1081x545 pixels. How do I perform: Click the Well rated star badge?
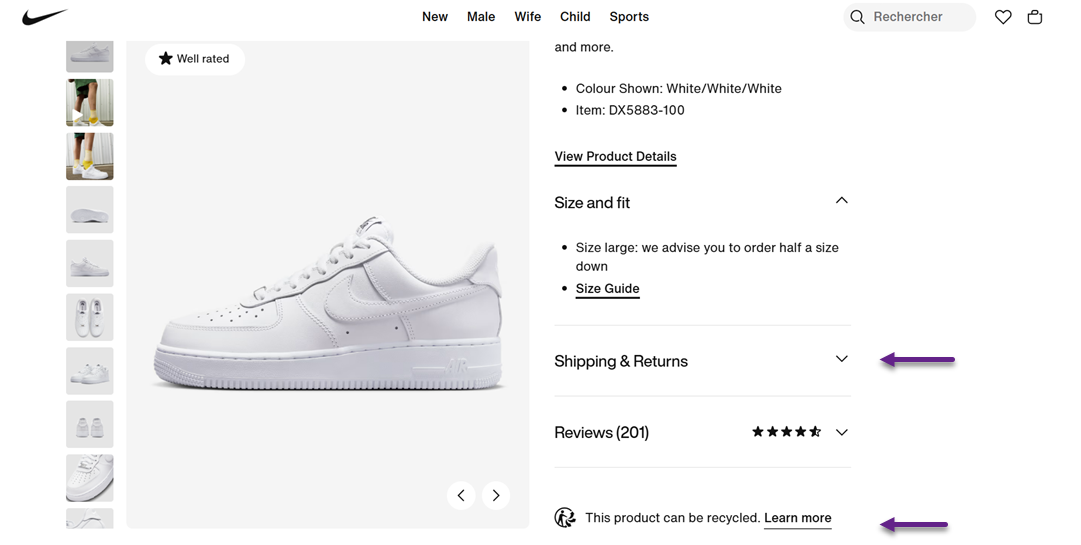pos(194,59)
